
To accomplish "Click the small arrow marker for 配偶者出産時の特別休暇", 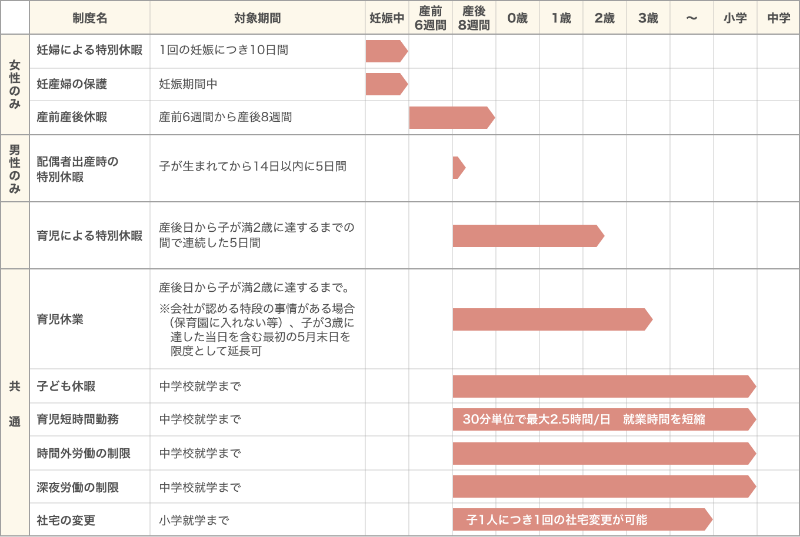I will pyautogui.click(x=459, y=168).
